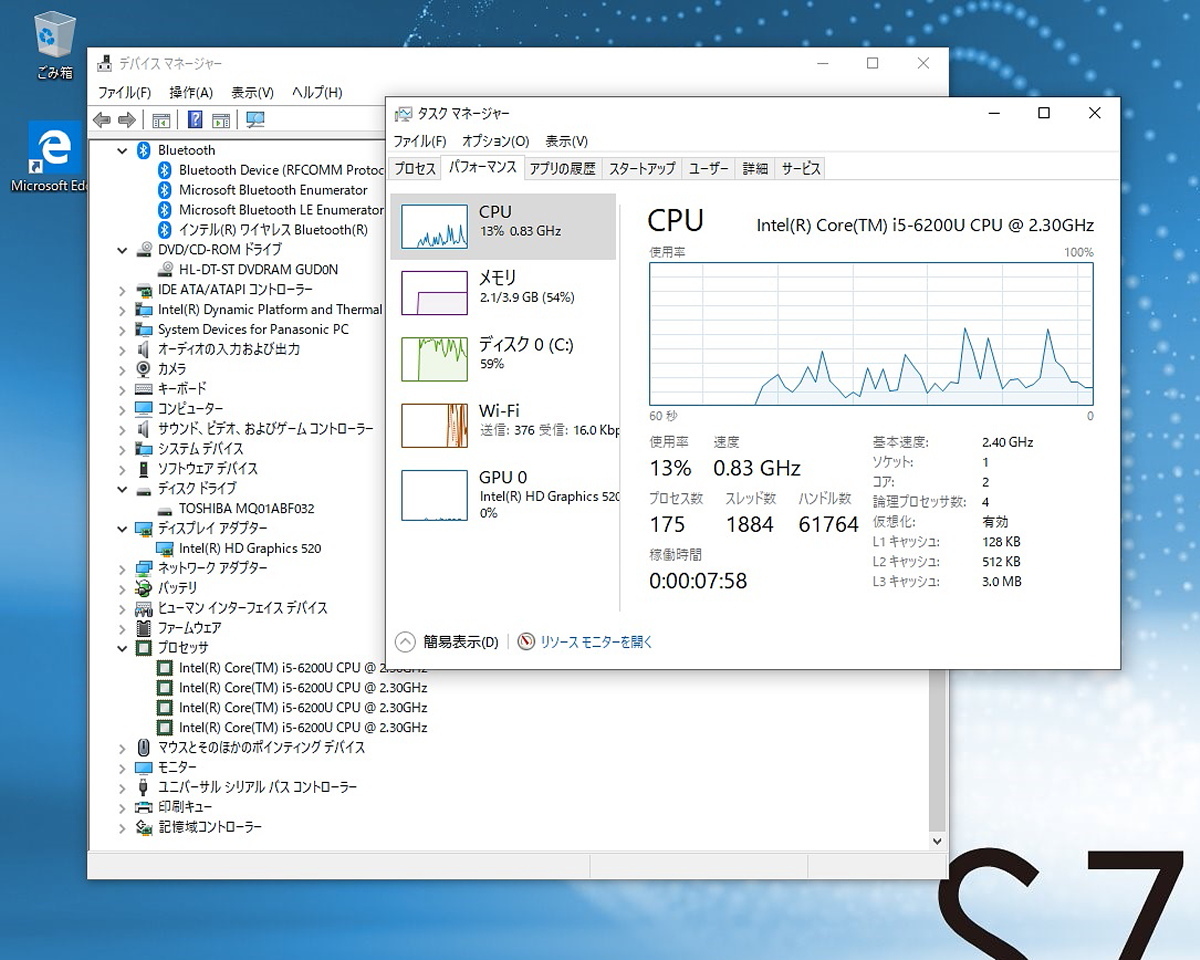Click the バッテリ category icon
The image size is (1200, 960).
144,588
